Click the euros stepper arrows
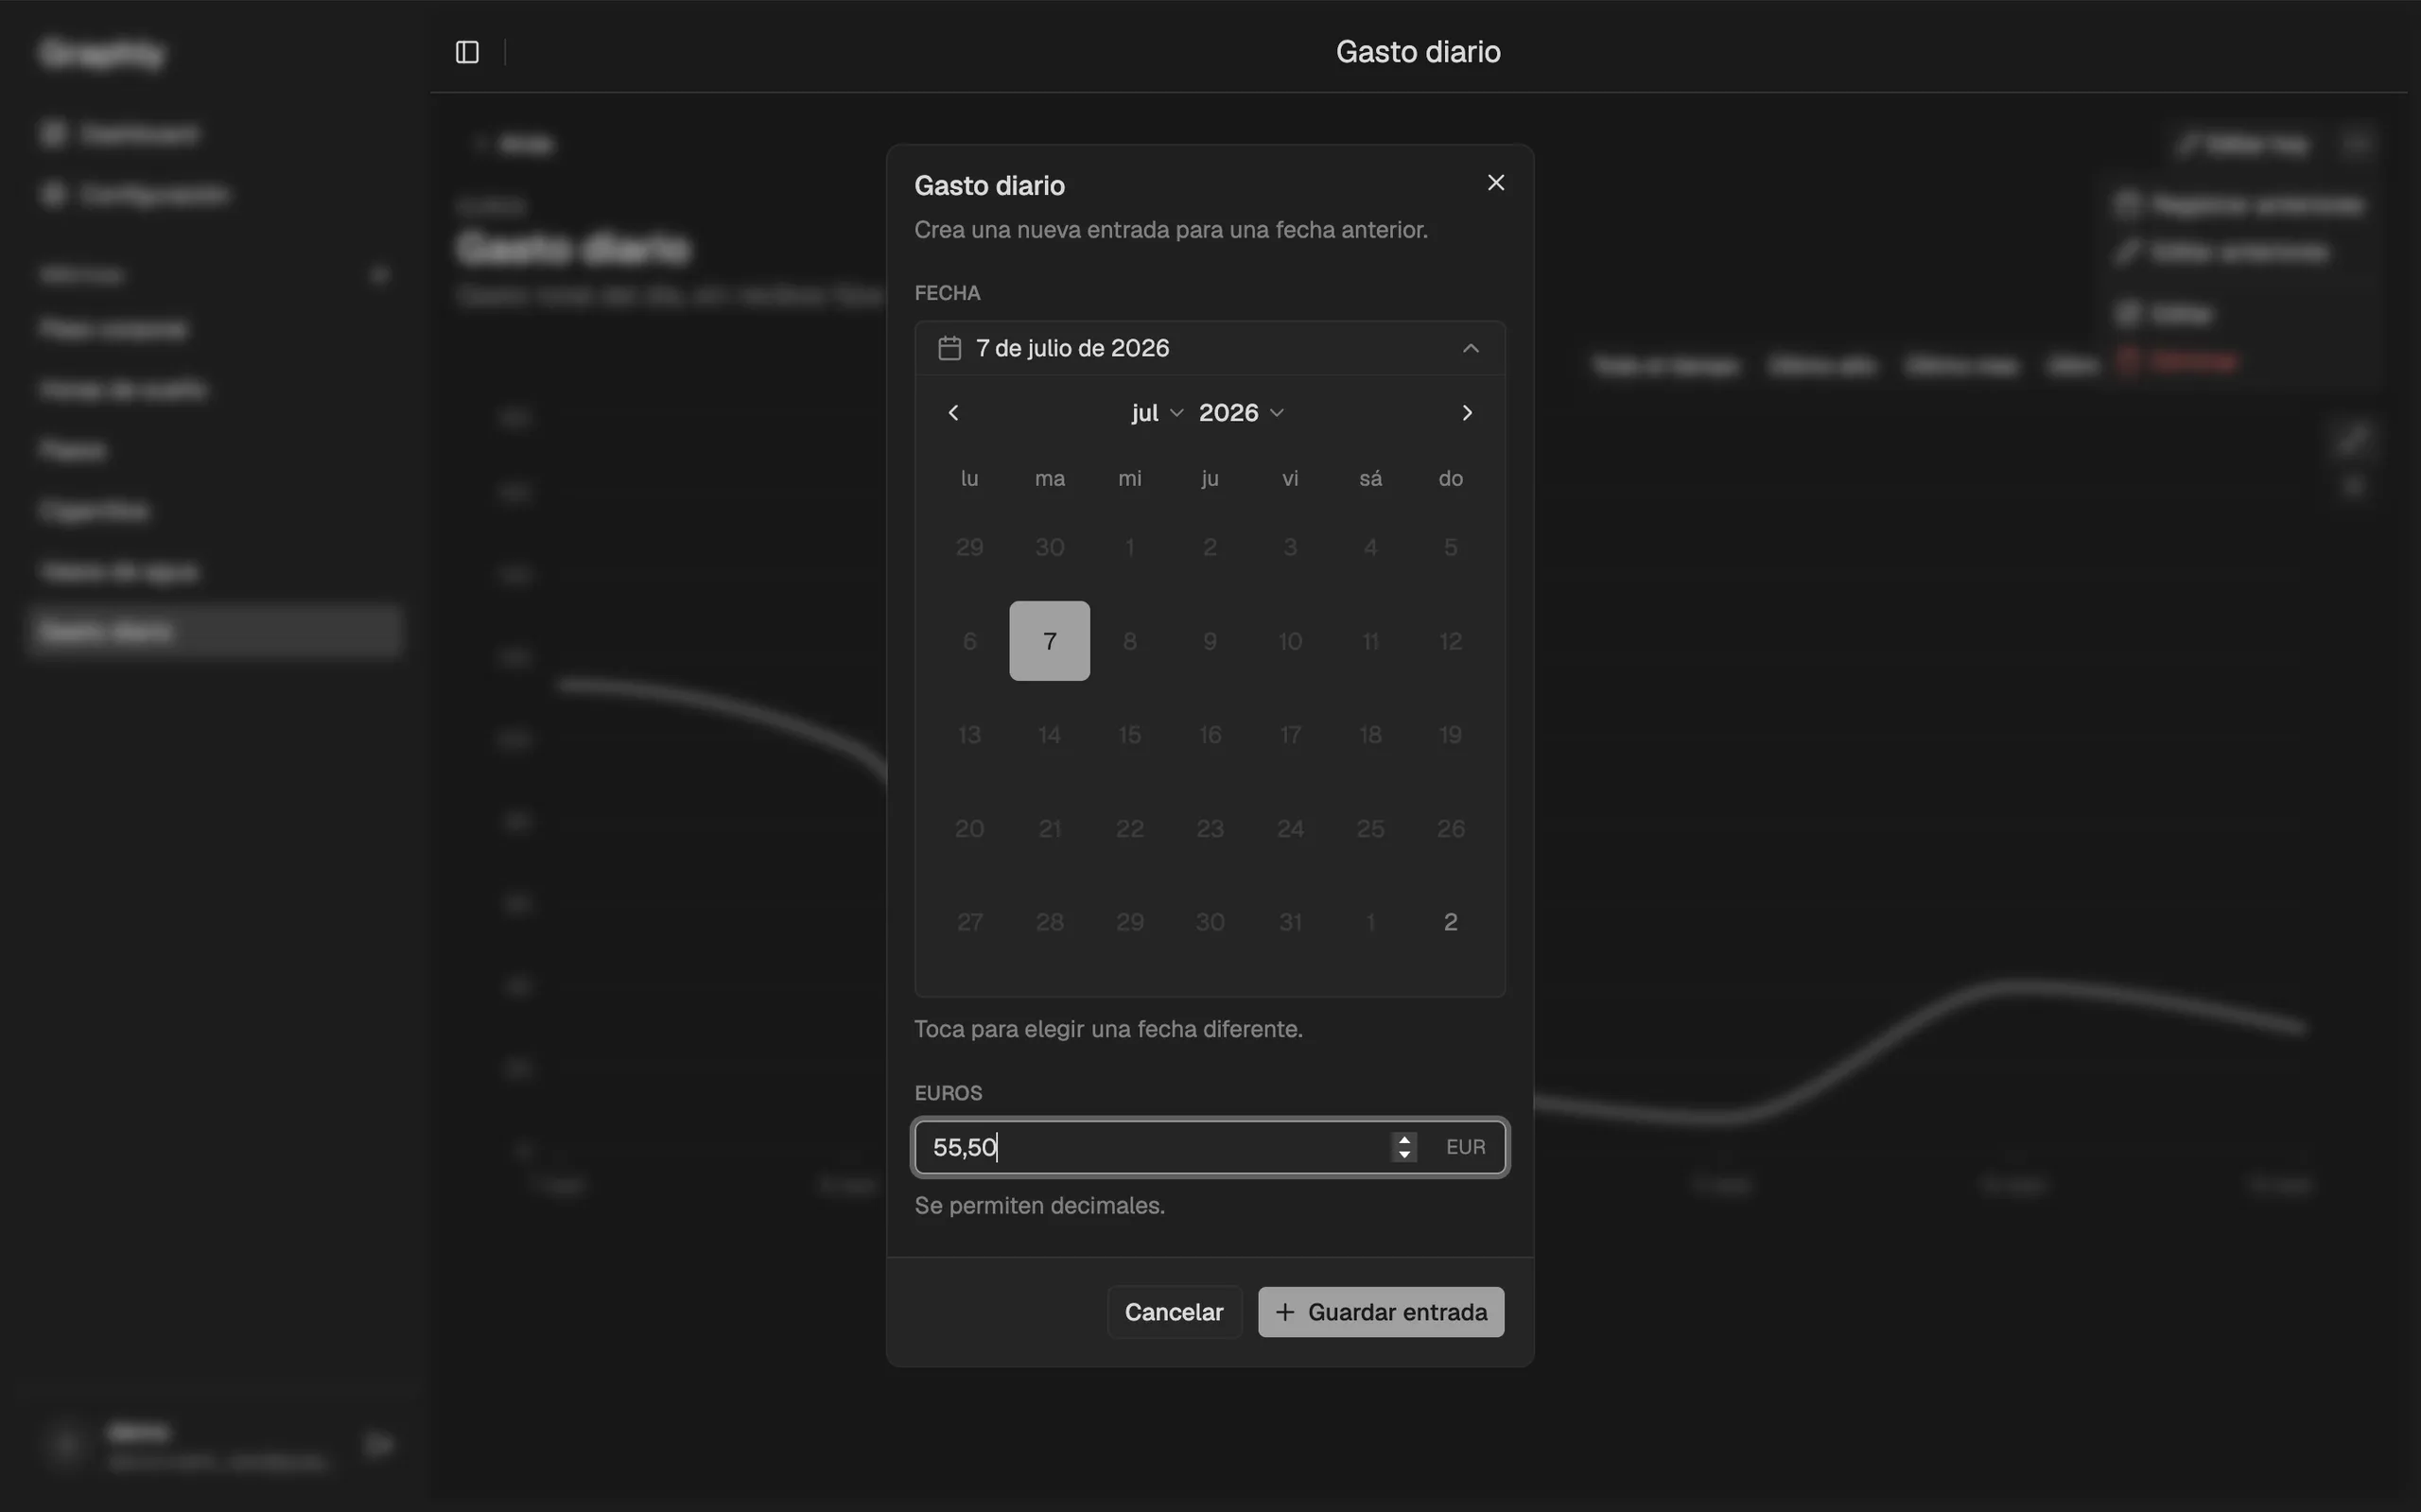The width and height of the screenshot is (2421, 1512). coord(1404,1147)
